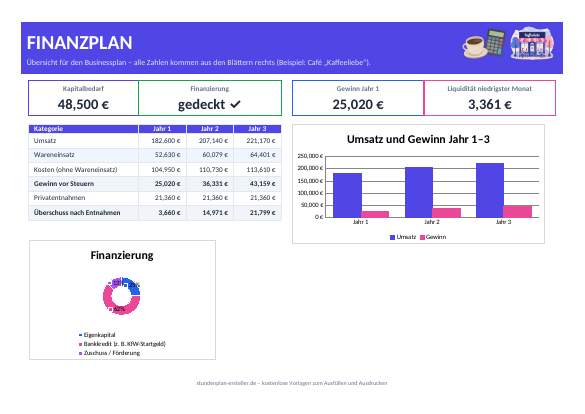This screenshot has width=585, height=414.
Task: Select the Finanzierung status 'gedeckt'
Action: coord(202,104)
